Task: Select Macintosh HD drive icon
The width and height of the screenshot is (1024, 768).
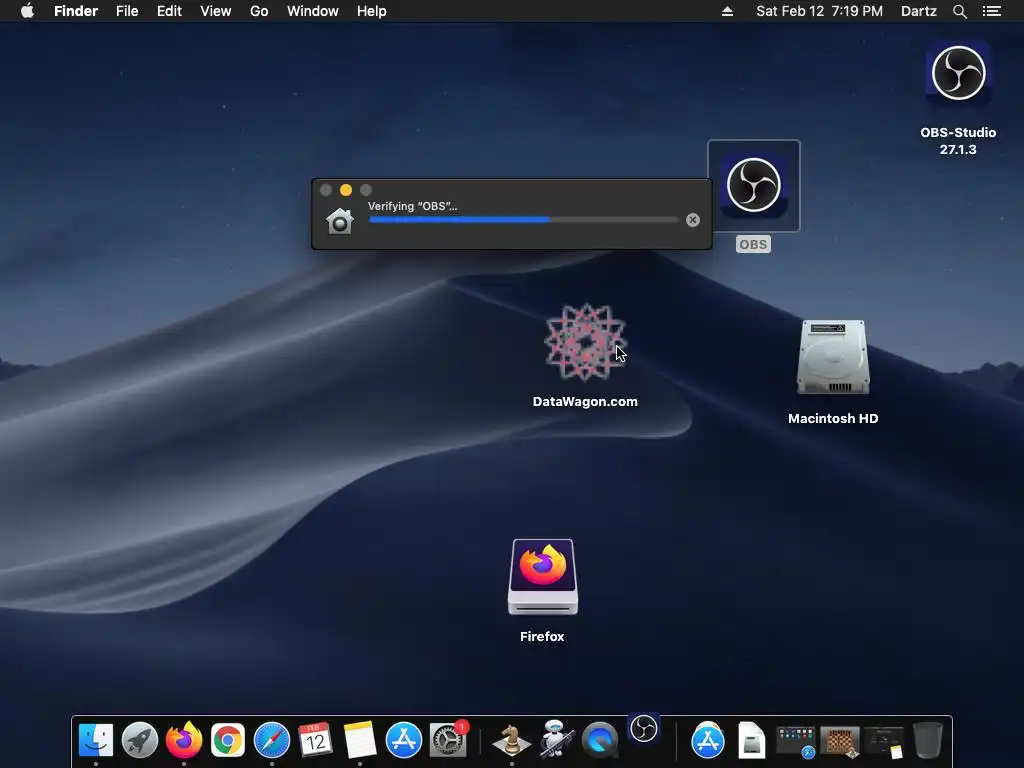Action: [x=833, y=357]
